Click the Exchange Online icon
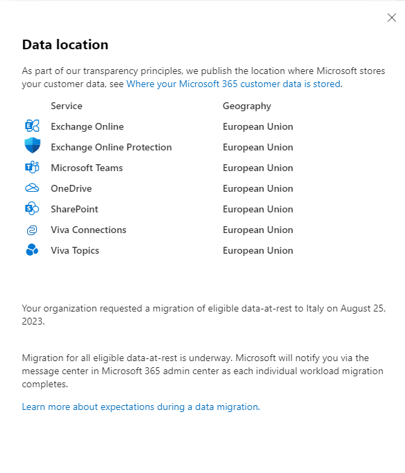 pos(32,126)
